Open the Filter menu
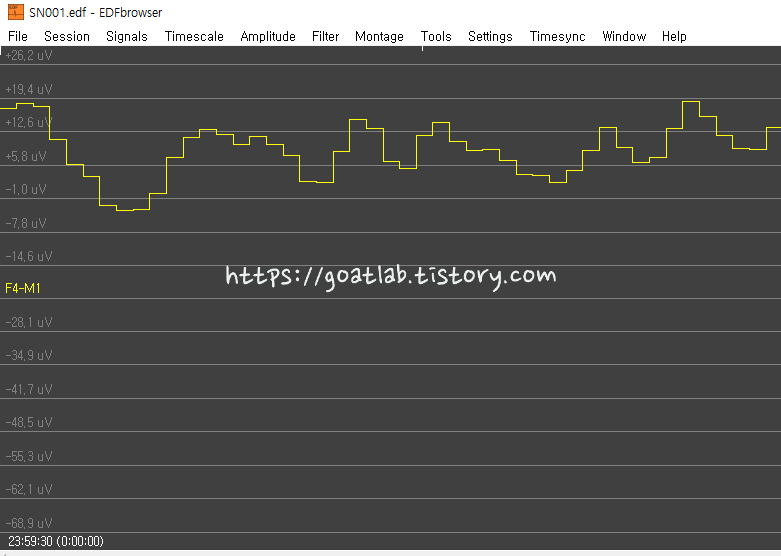 tap(325, 36)
